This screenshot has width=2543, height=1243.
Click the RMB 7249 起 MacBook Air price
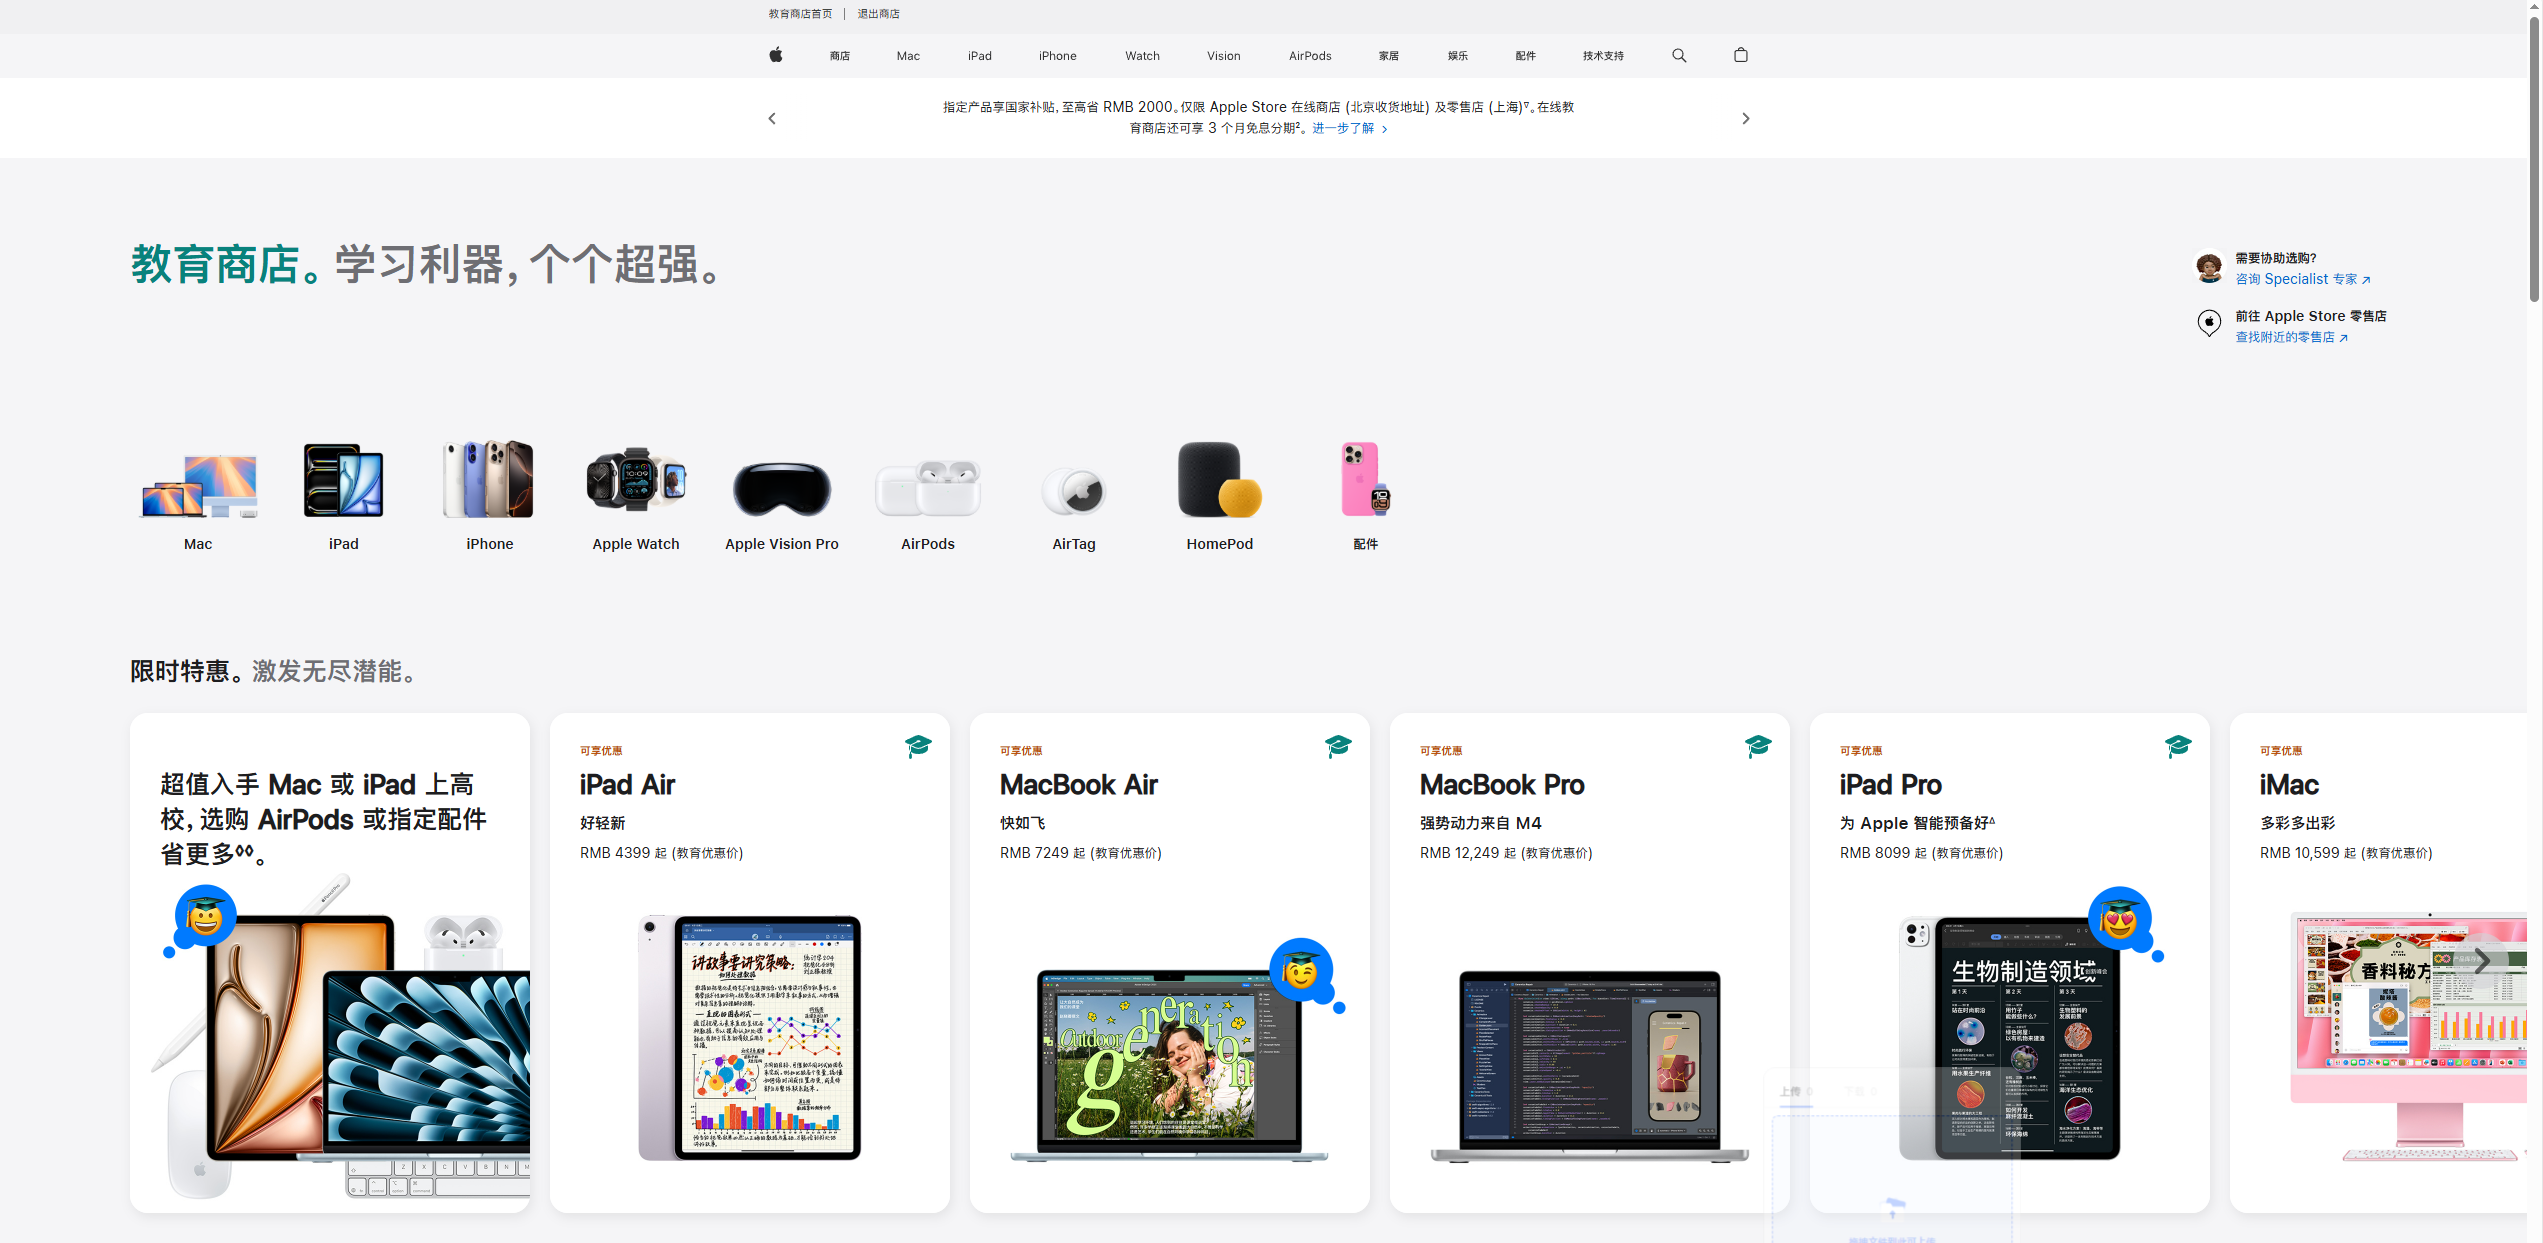coord(1081,853)
